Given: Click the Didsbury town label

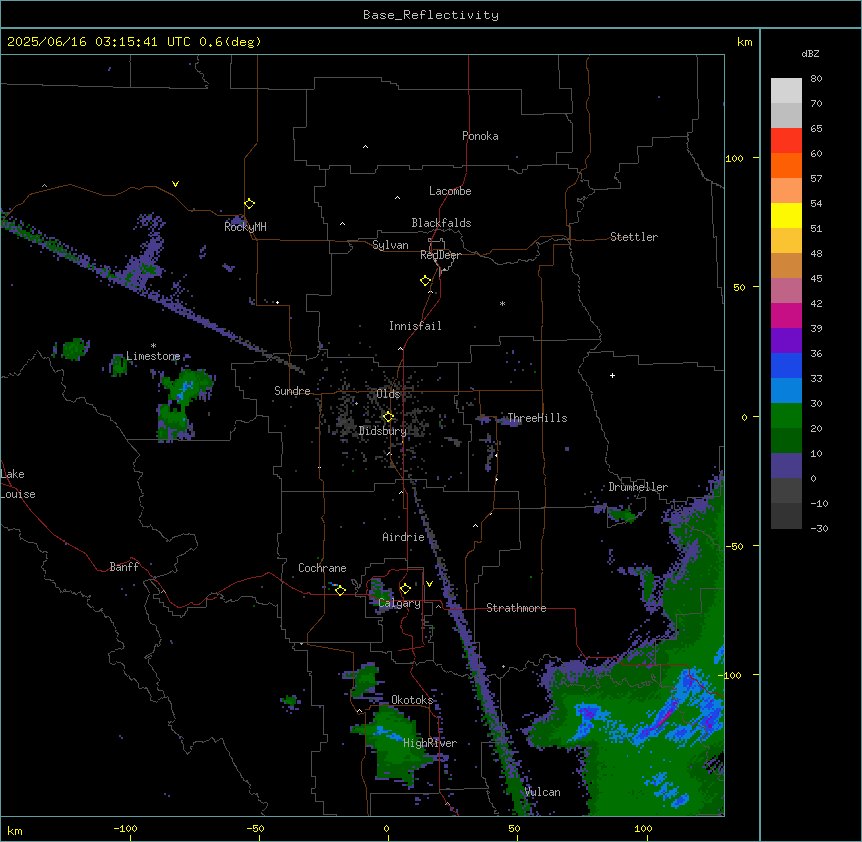Looking at the screenshot, I should pos(382,431).
